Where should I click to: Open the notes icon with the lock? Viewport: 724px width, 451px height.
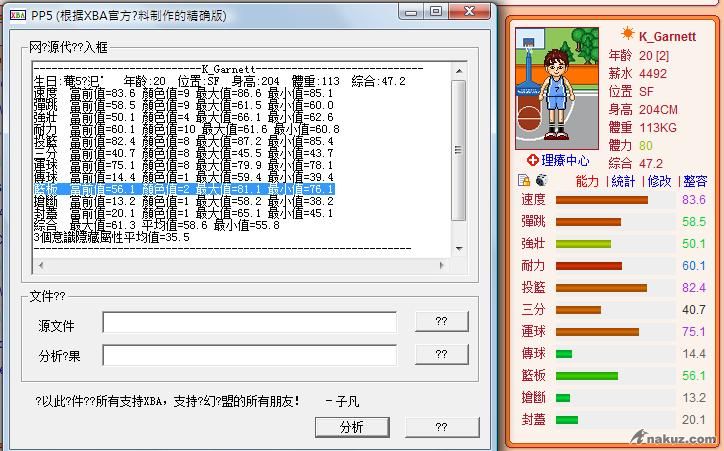click(x=524, y=180)
